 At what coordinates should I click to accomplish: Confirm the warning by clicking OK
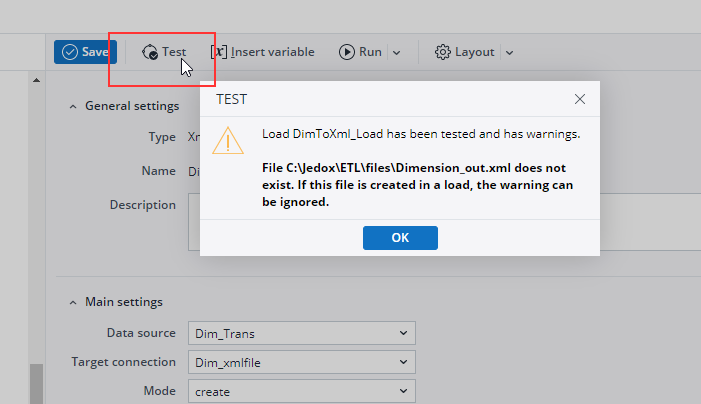pos(400,238)
